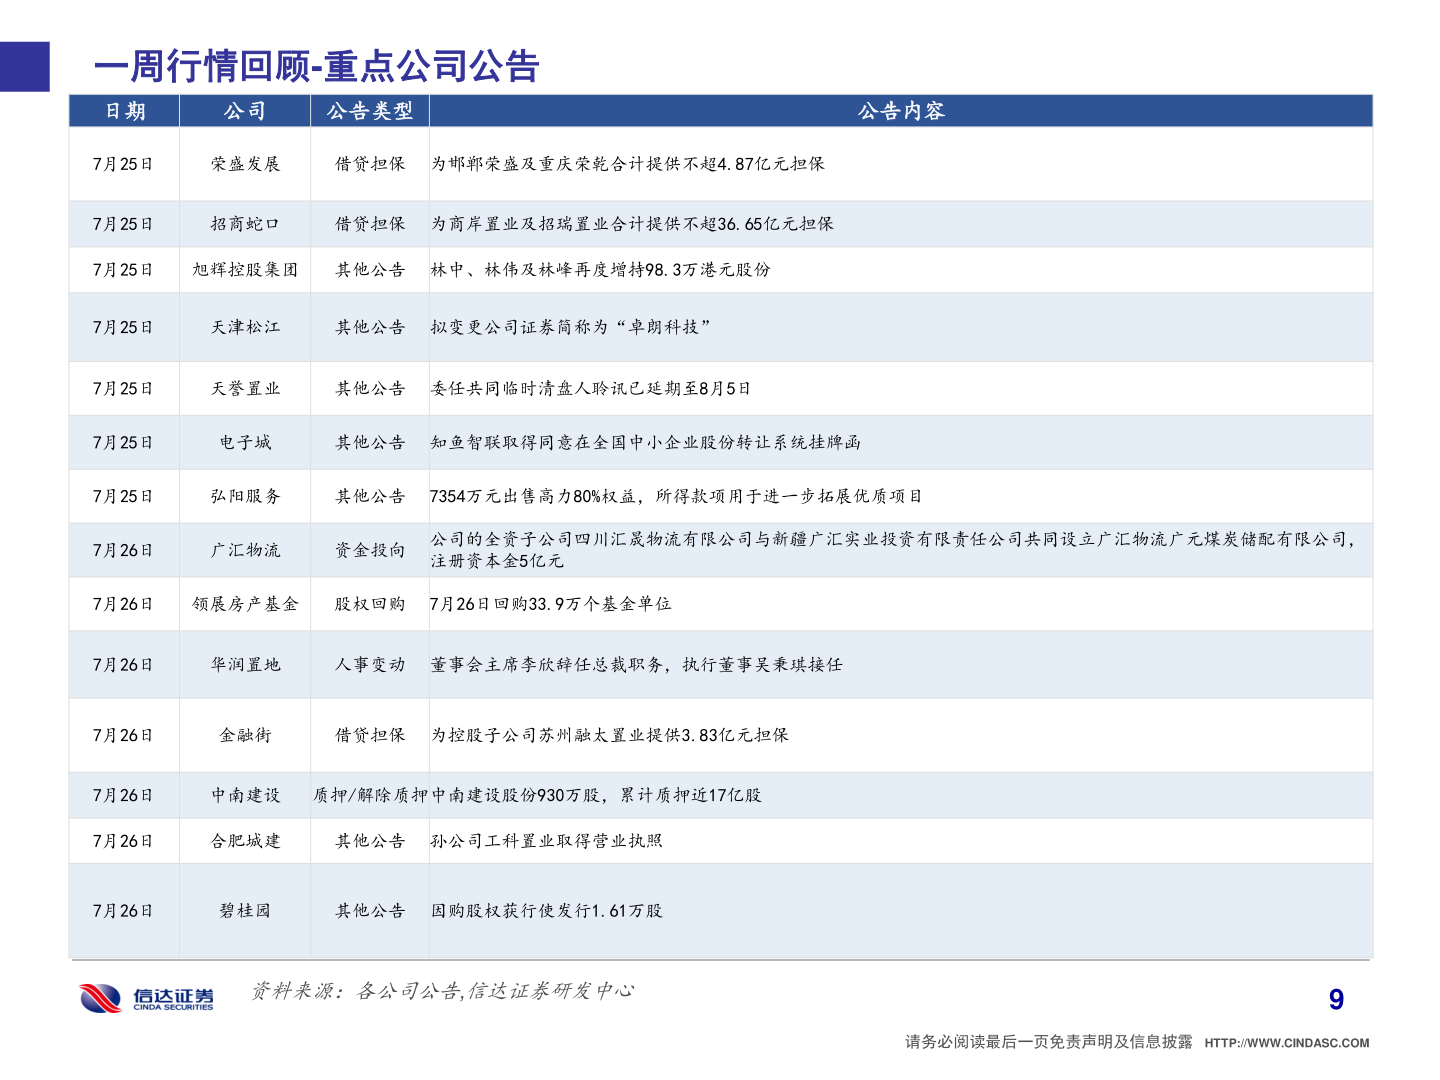Click the 公司 column header
Image resolution: width=1440 pixels, height=1080 pixels.
click(x=243, y=111)
